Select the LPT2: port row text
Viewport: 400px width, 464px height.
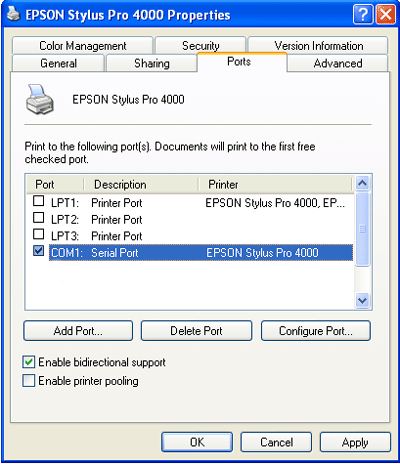pyautogui.click(x=65, y=219)
